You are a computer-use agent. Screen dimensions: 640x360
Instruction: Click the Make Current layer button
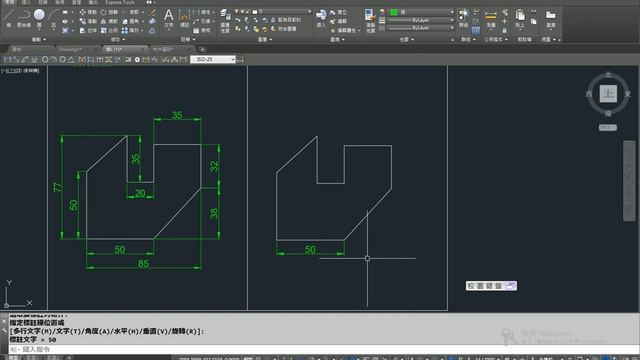click(286, 20)
